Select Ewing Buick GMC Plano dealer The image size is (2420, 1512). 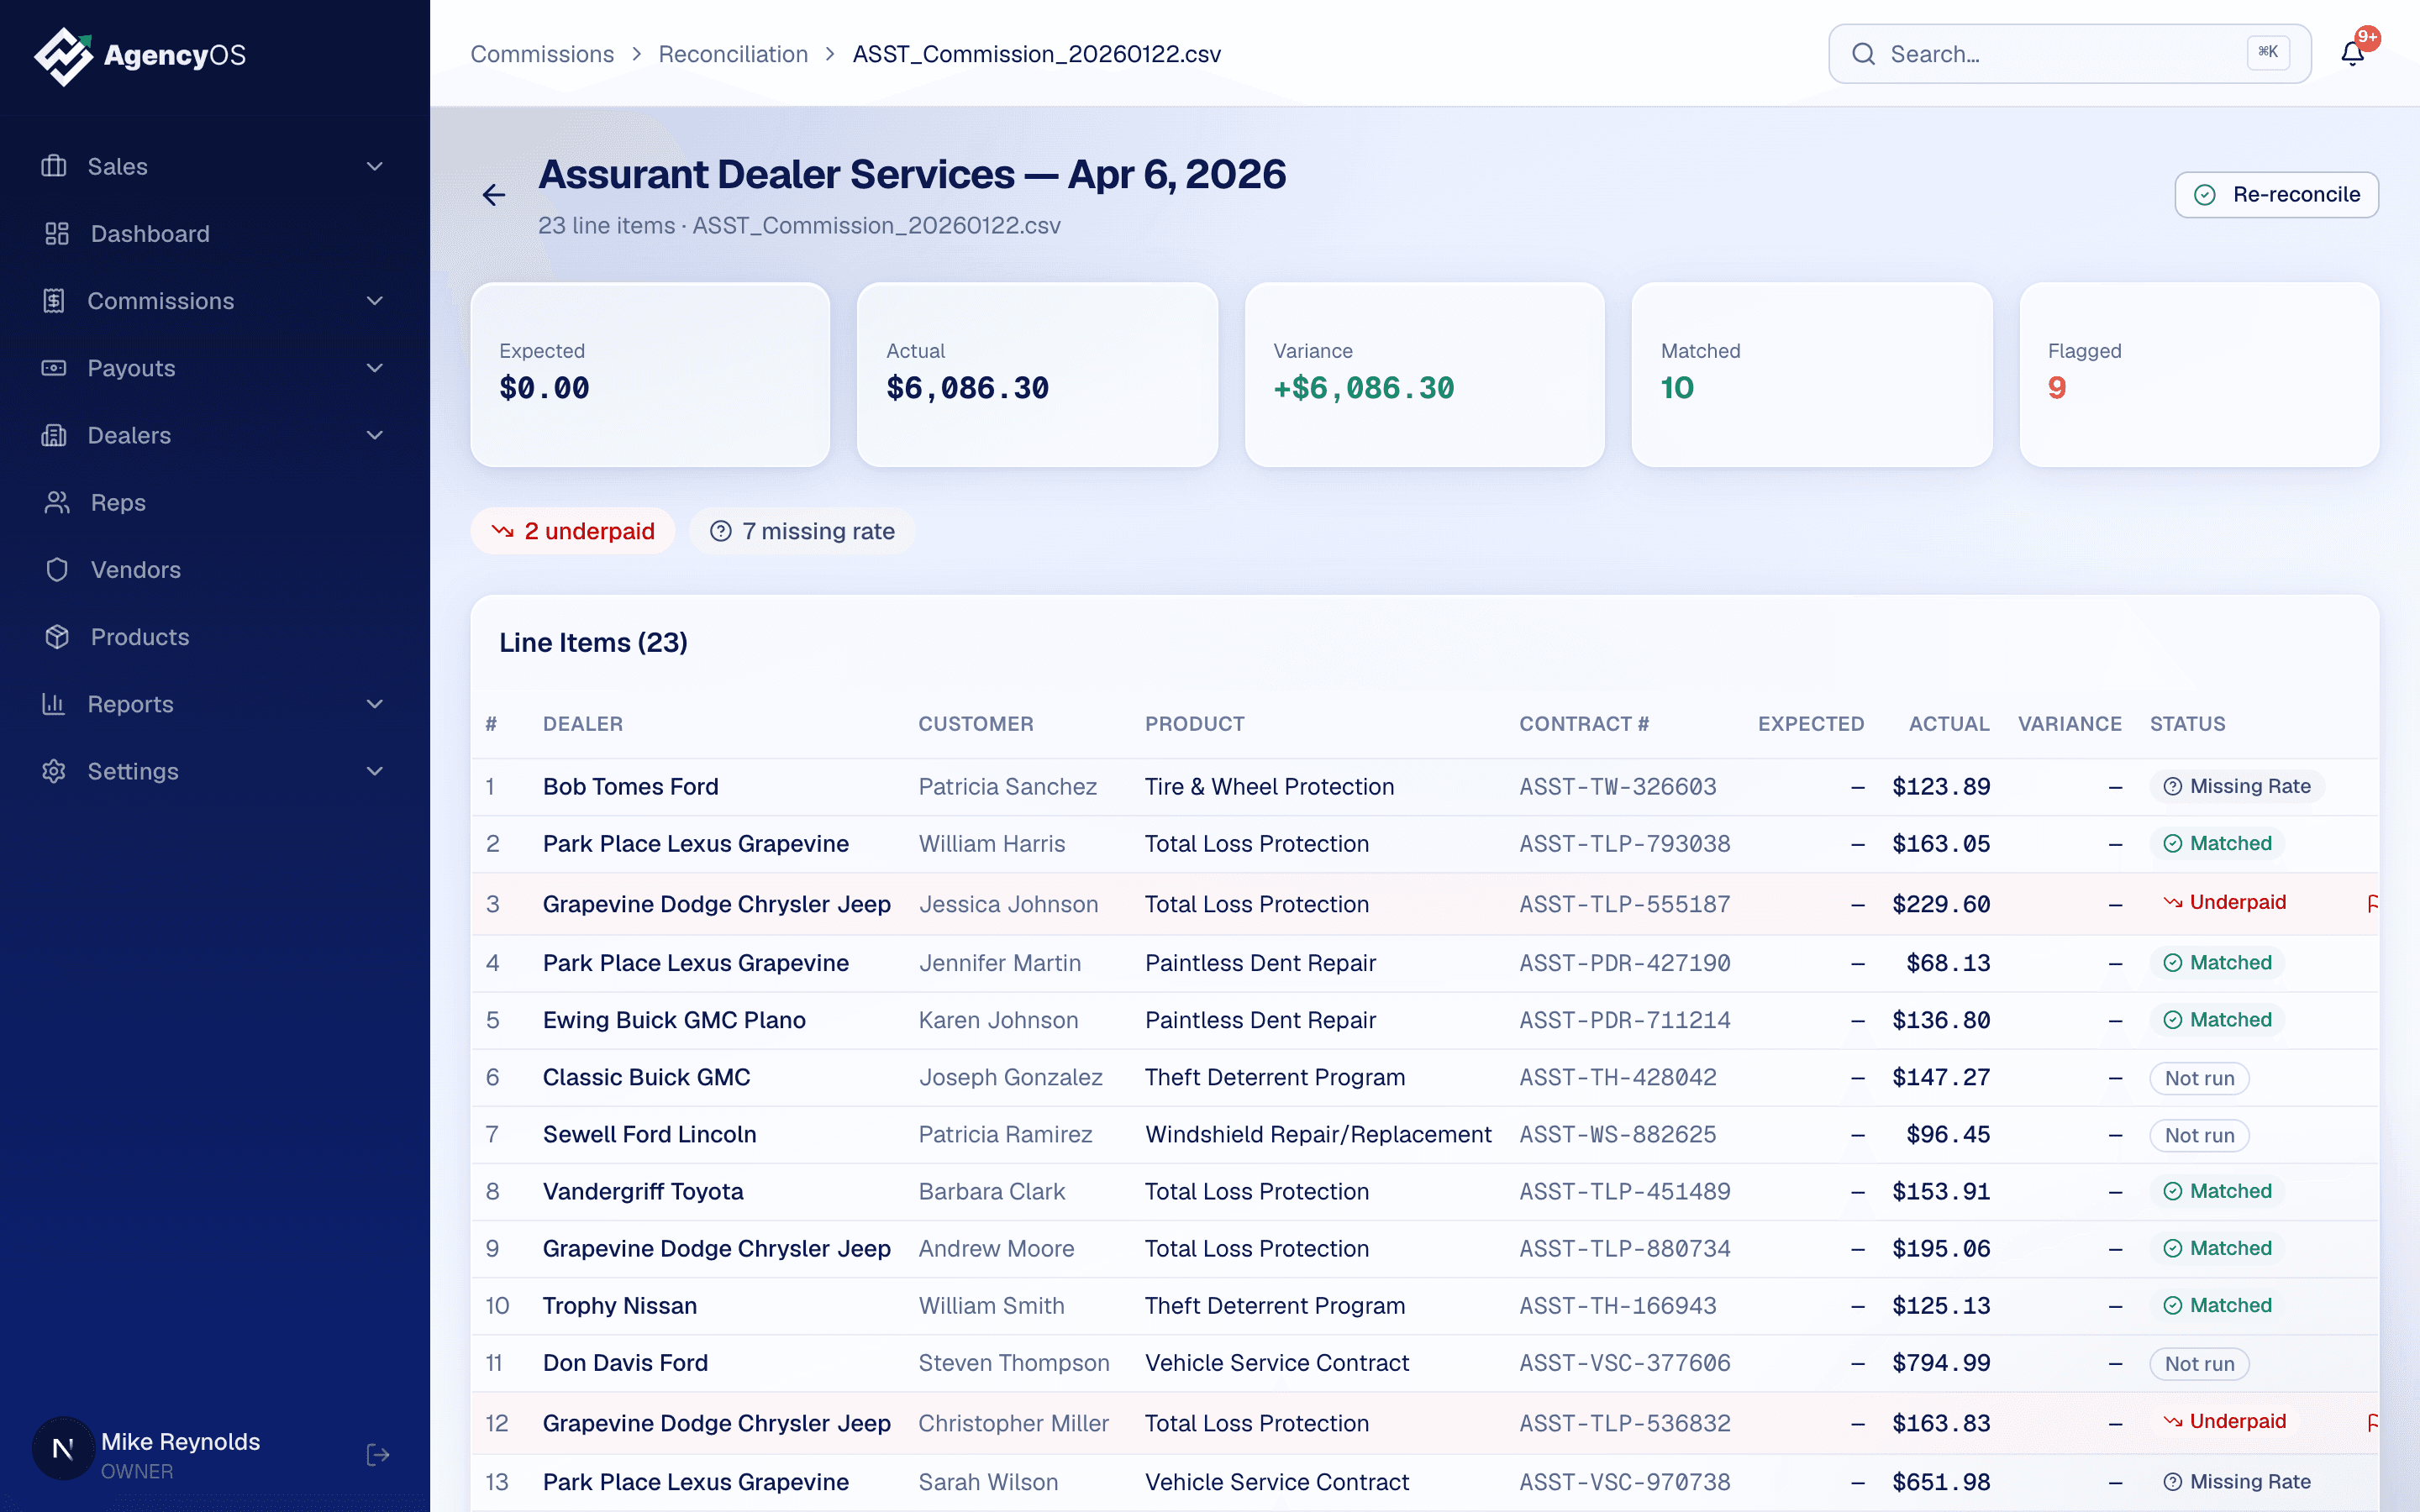pos(674,1019)
